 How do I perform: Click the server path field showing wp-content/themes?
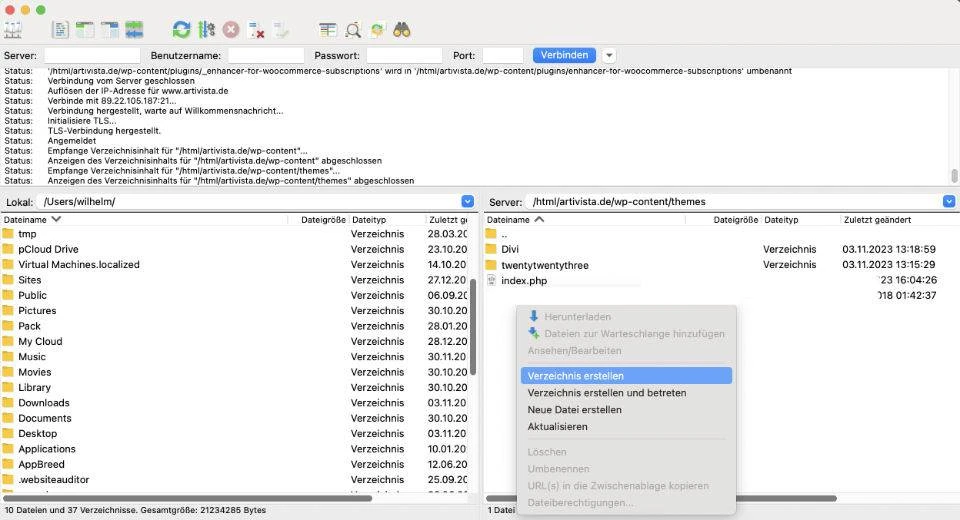point(733,202)
